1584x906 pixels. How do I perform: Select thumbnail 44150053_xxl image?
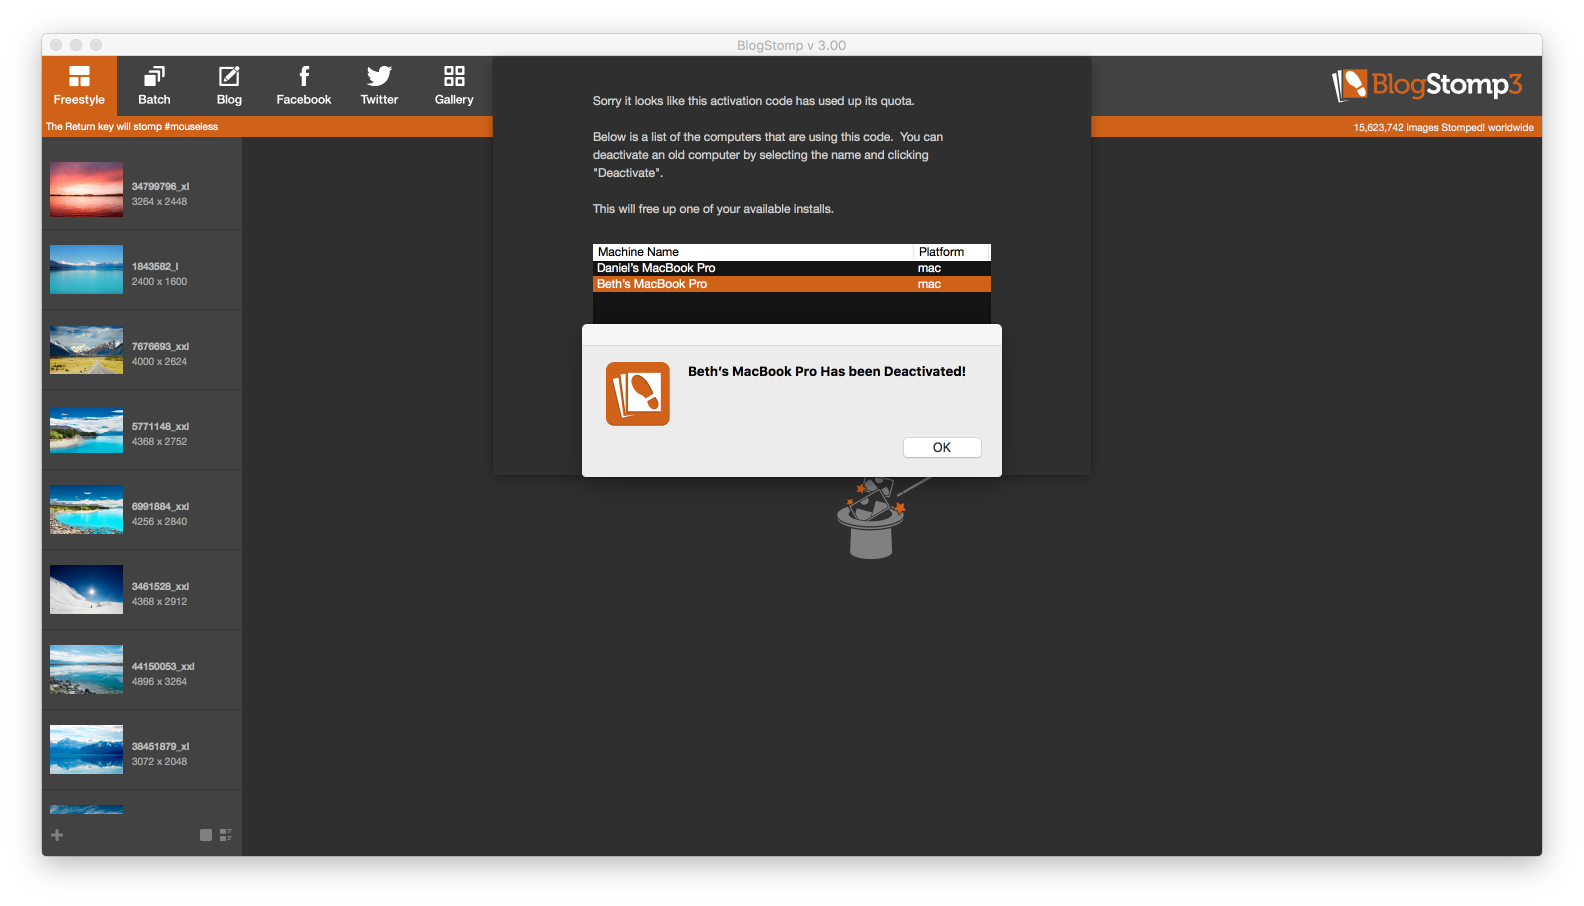coord(87,670)
